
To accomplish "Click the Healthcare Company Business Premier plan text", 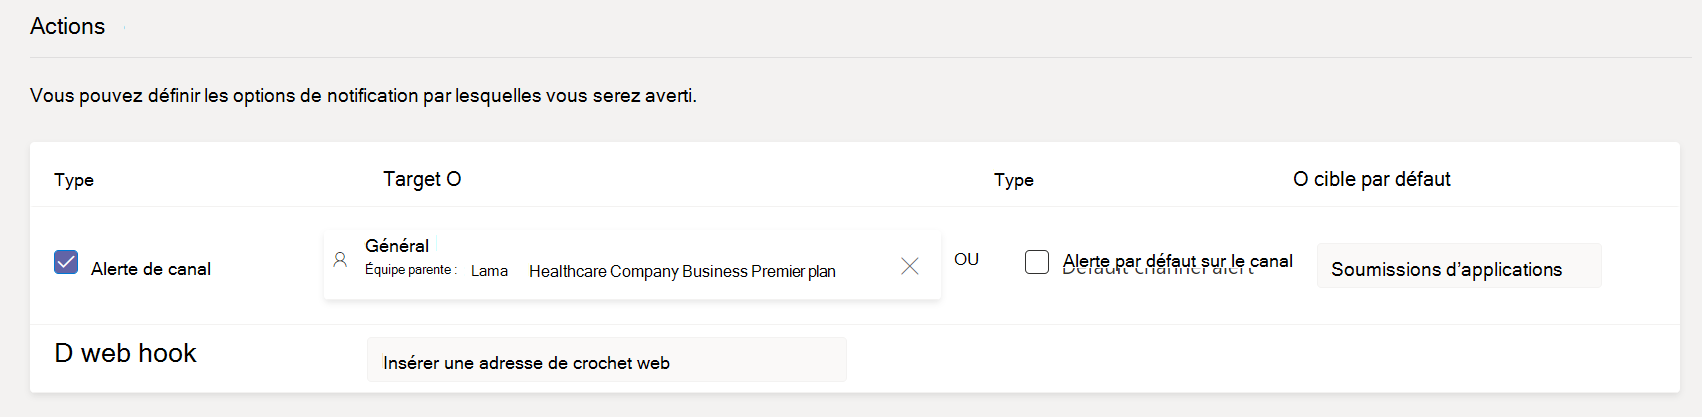I will (682, 271).
